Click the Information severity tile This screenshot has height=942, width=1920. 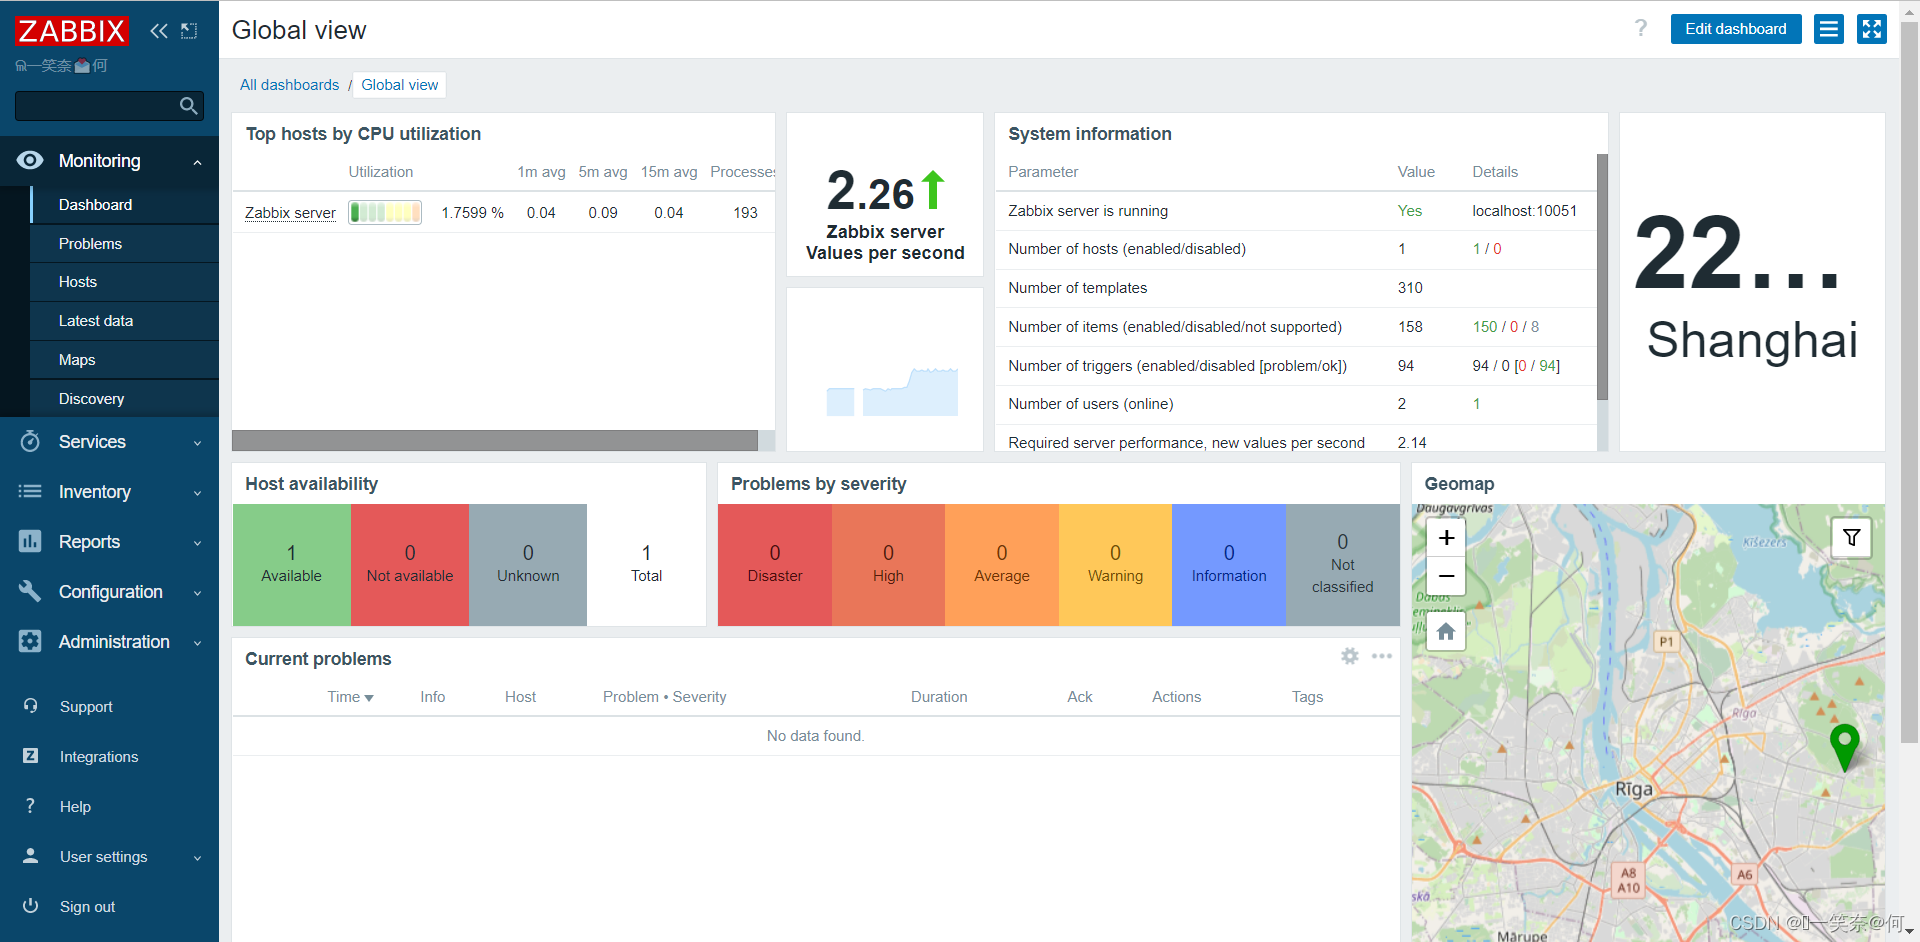pyautogui.click(x=1229, y=565)
